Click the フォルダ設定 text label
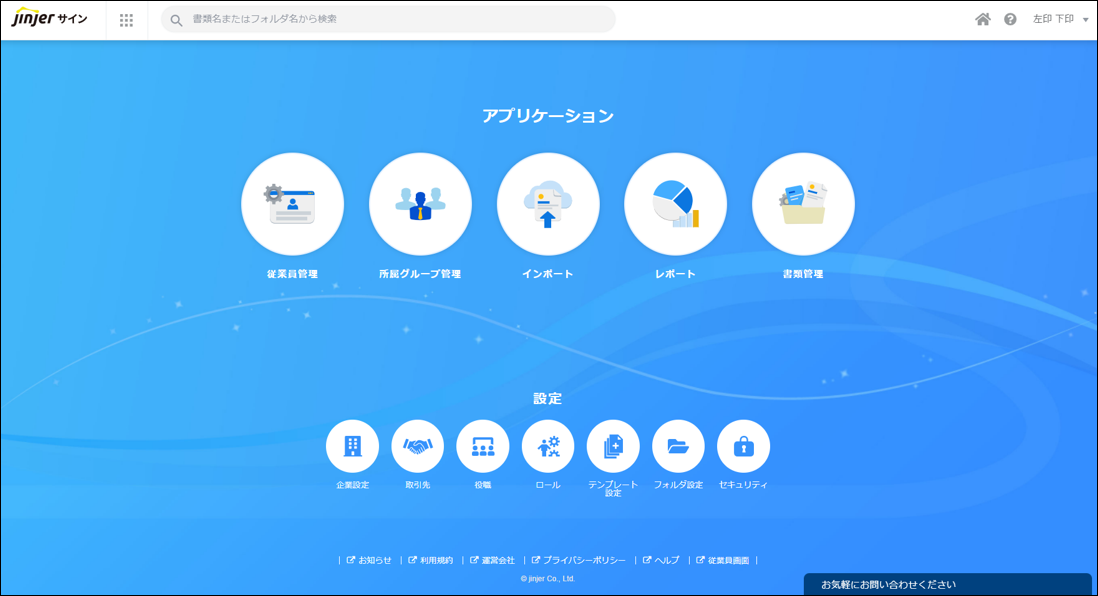 678,485
